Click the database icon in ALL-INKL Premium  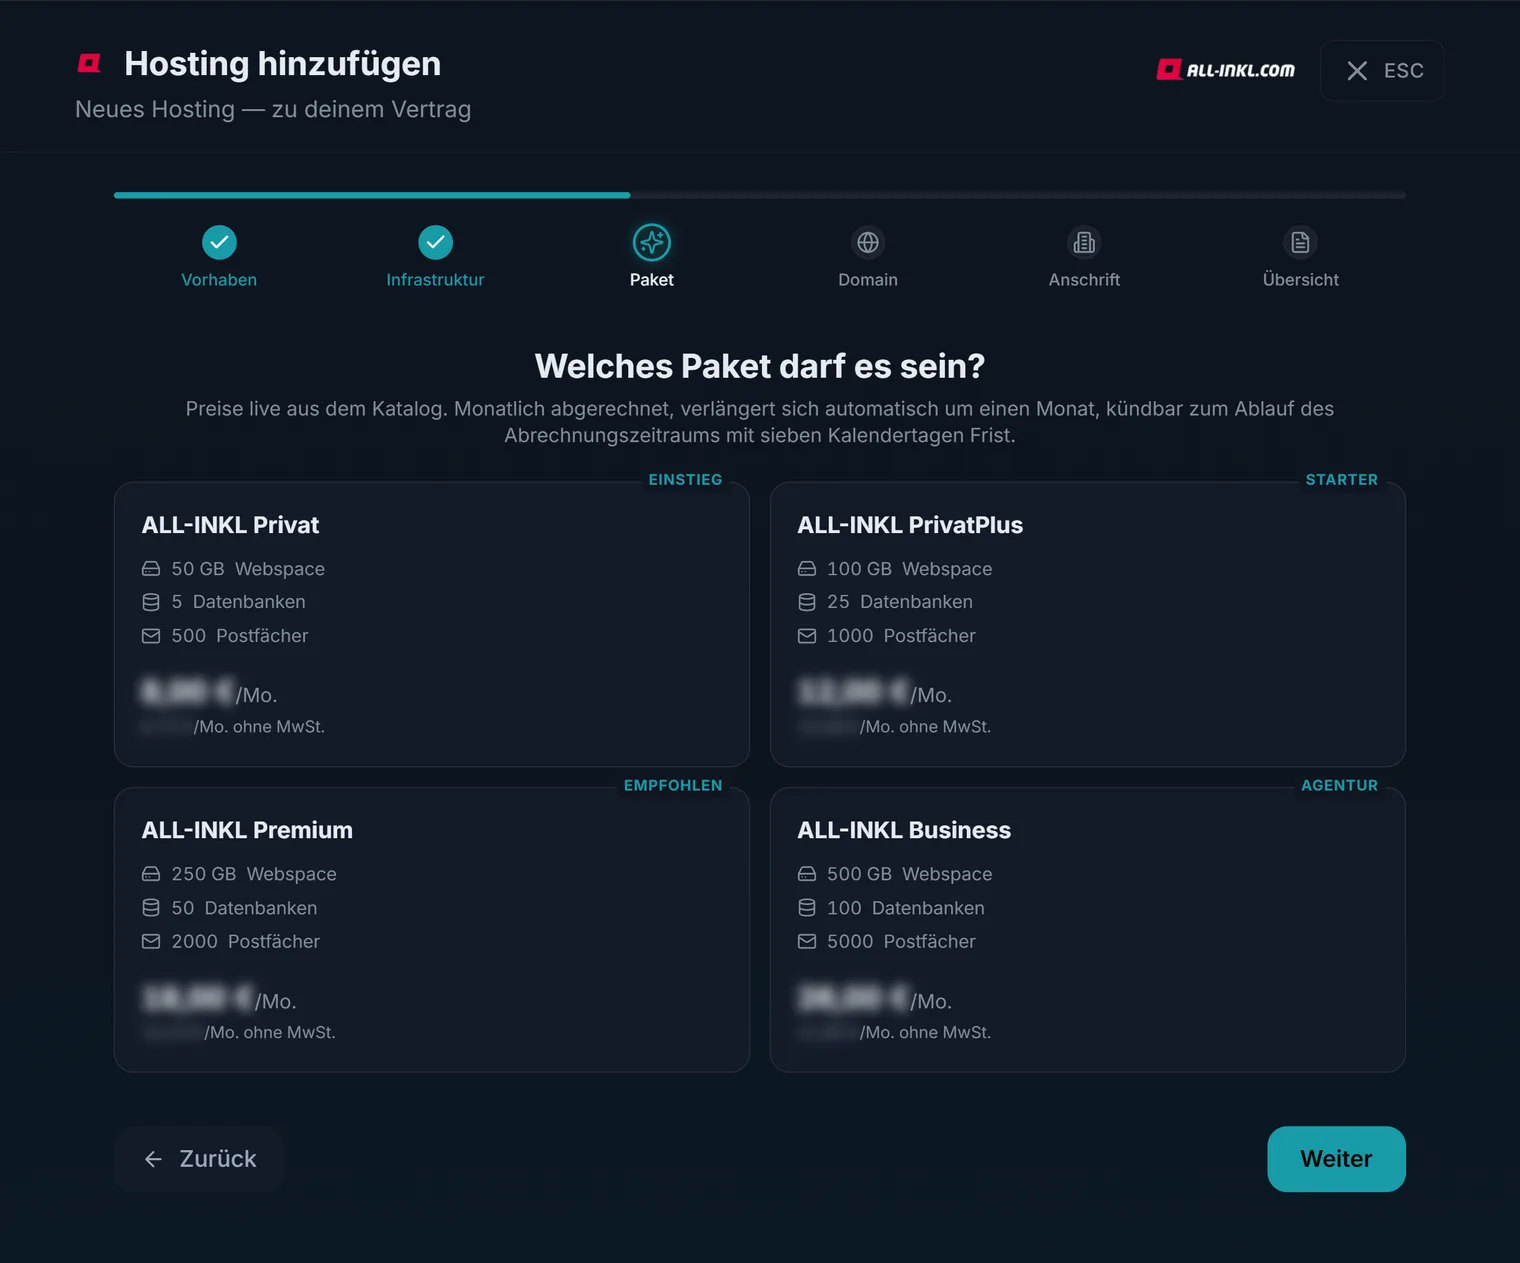coord(151,908)
